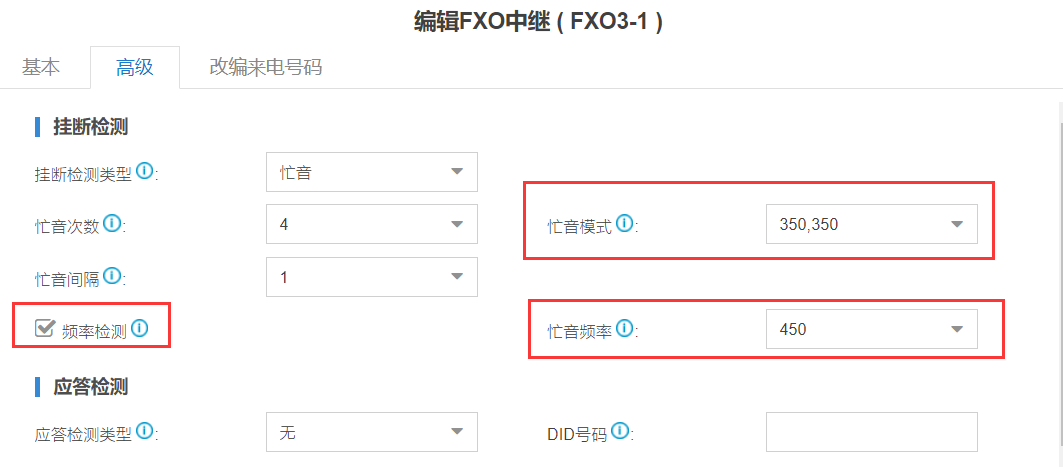Image resolution: width=1063 pixels, height=467 pixels.
Task: Click info icon beside 频率检测
Action: 140,328
